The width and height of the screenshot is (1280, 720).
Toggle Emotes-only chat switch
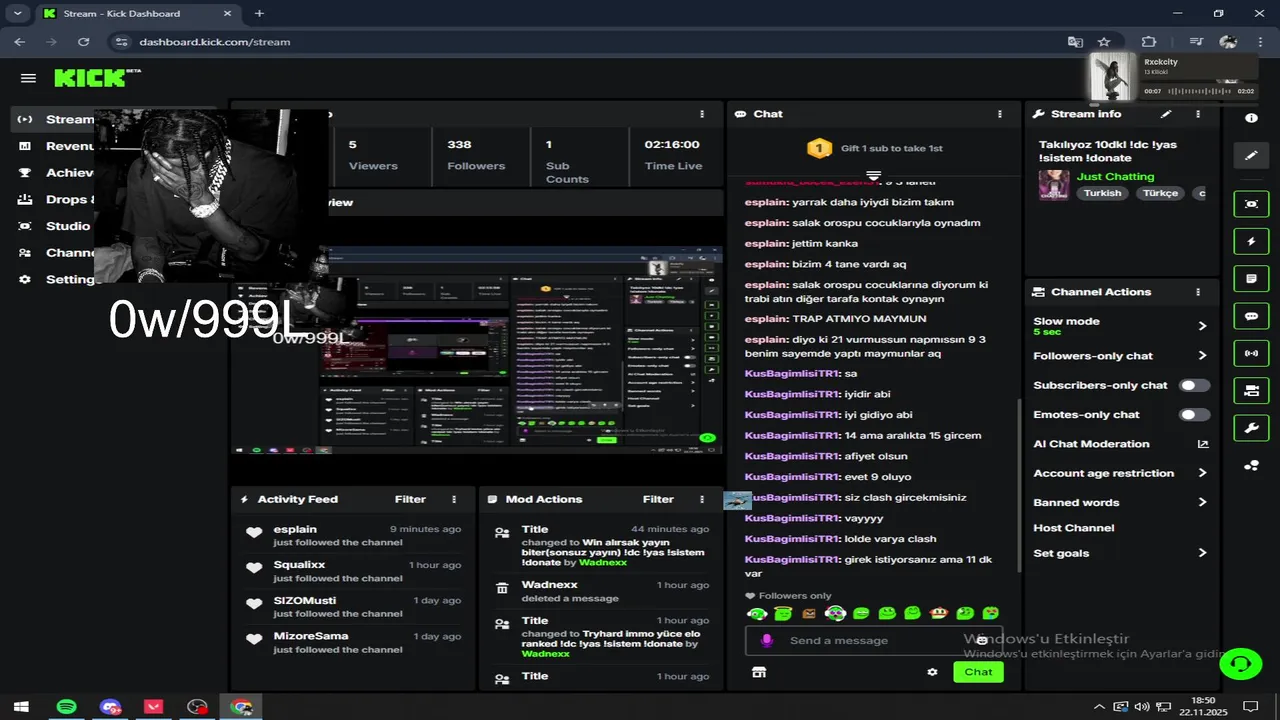(x=1194, y=414)
